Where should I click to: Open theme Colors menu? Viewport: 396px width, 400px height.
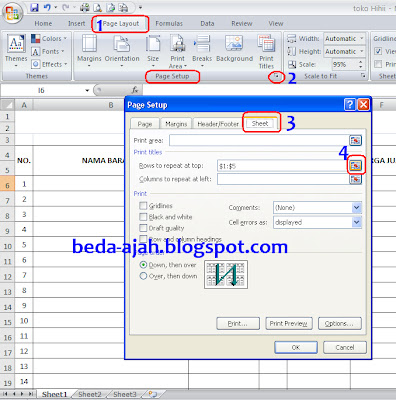point(49,39)
